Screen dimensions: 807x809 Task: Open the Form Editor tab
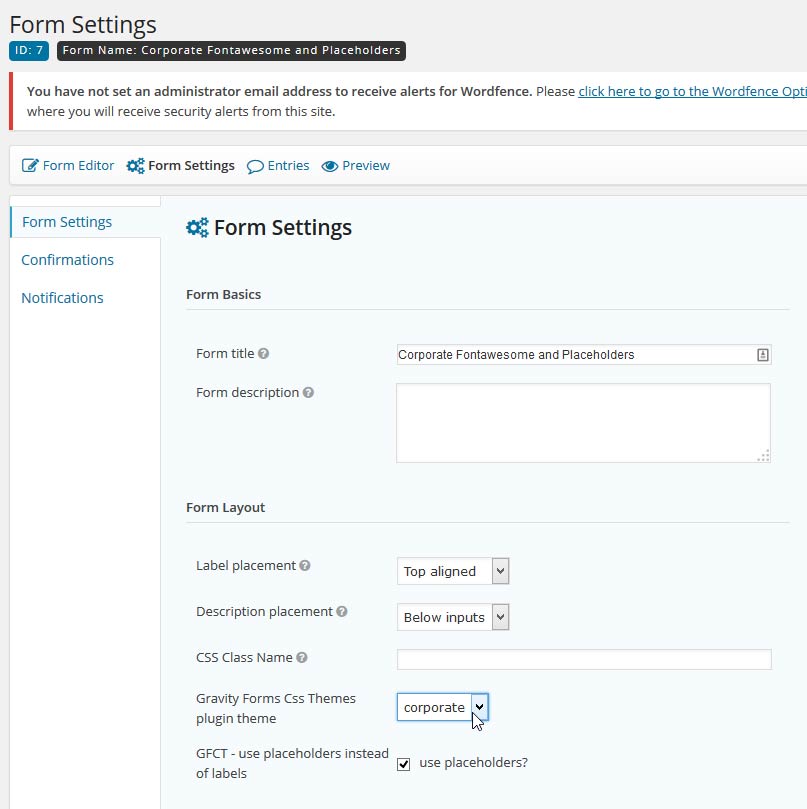[68, 166]
